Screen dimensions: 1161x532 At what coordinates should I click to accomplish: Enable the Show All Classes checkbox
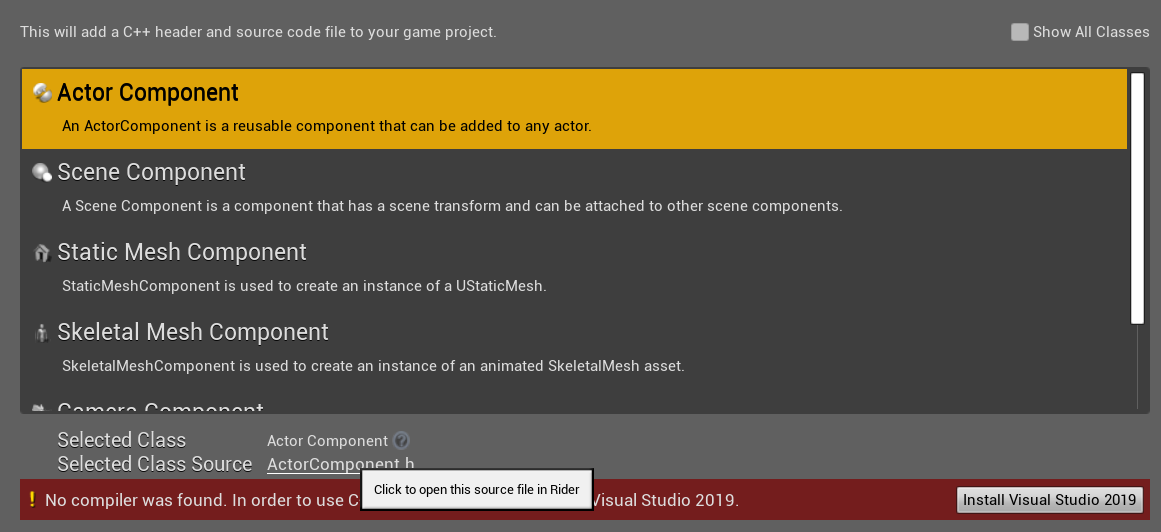pos(1019,32)
